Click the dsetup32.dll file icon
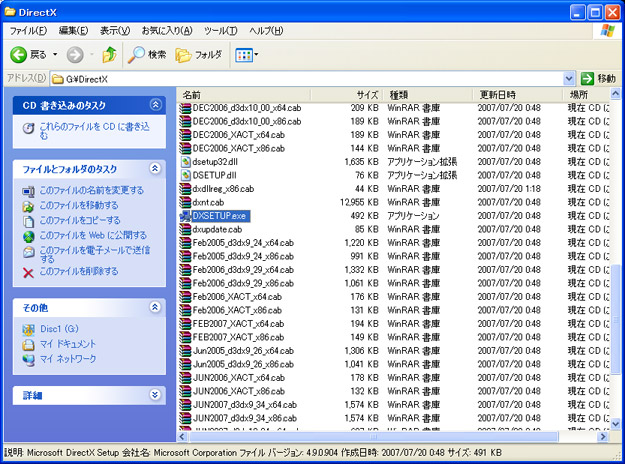The width and height of the screenshot is (625, 464). [185, 162]
